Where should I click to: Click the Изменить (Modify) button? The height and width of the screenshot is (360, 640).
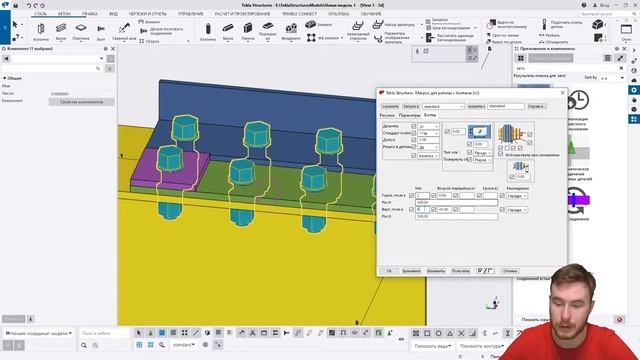point(436,271)
